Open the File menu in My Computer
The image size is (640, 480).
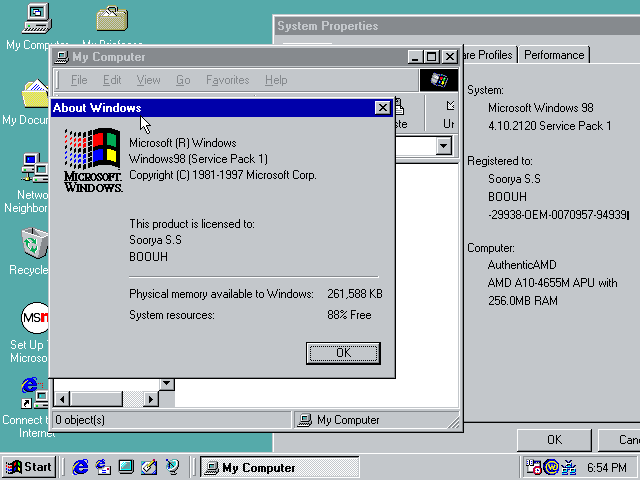79,80
